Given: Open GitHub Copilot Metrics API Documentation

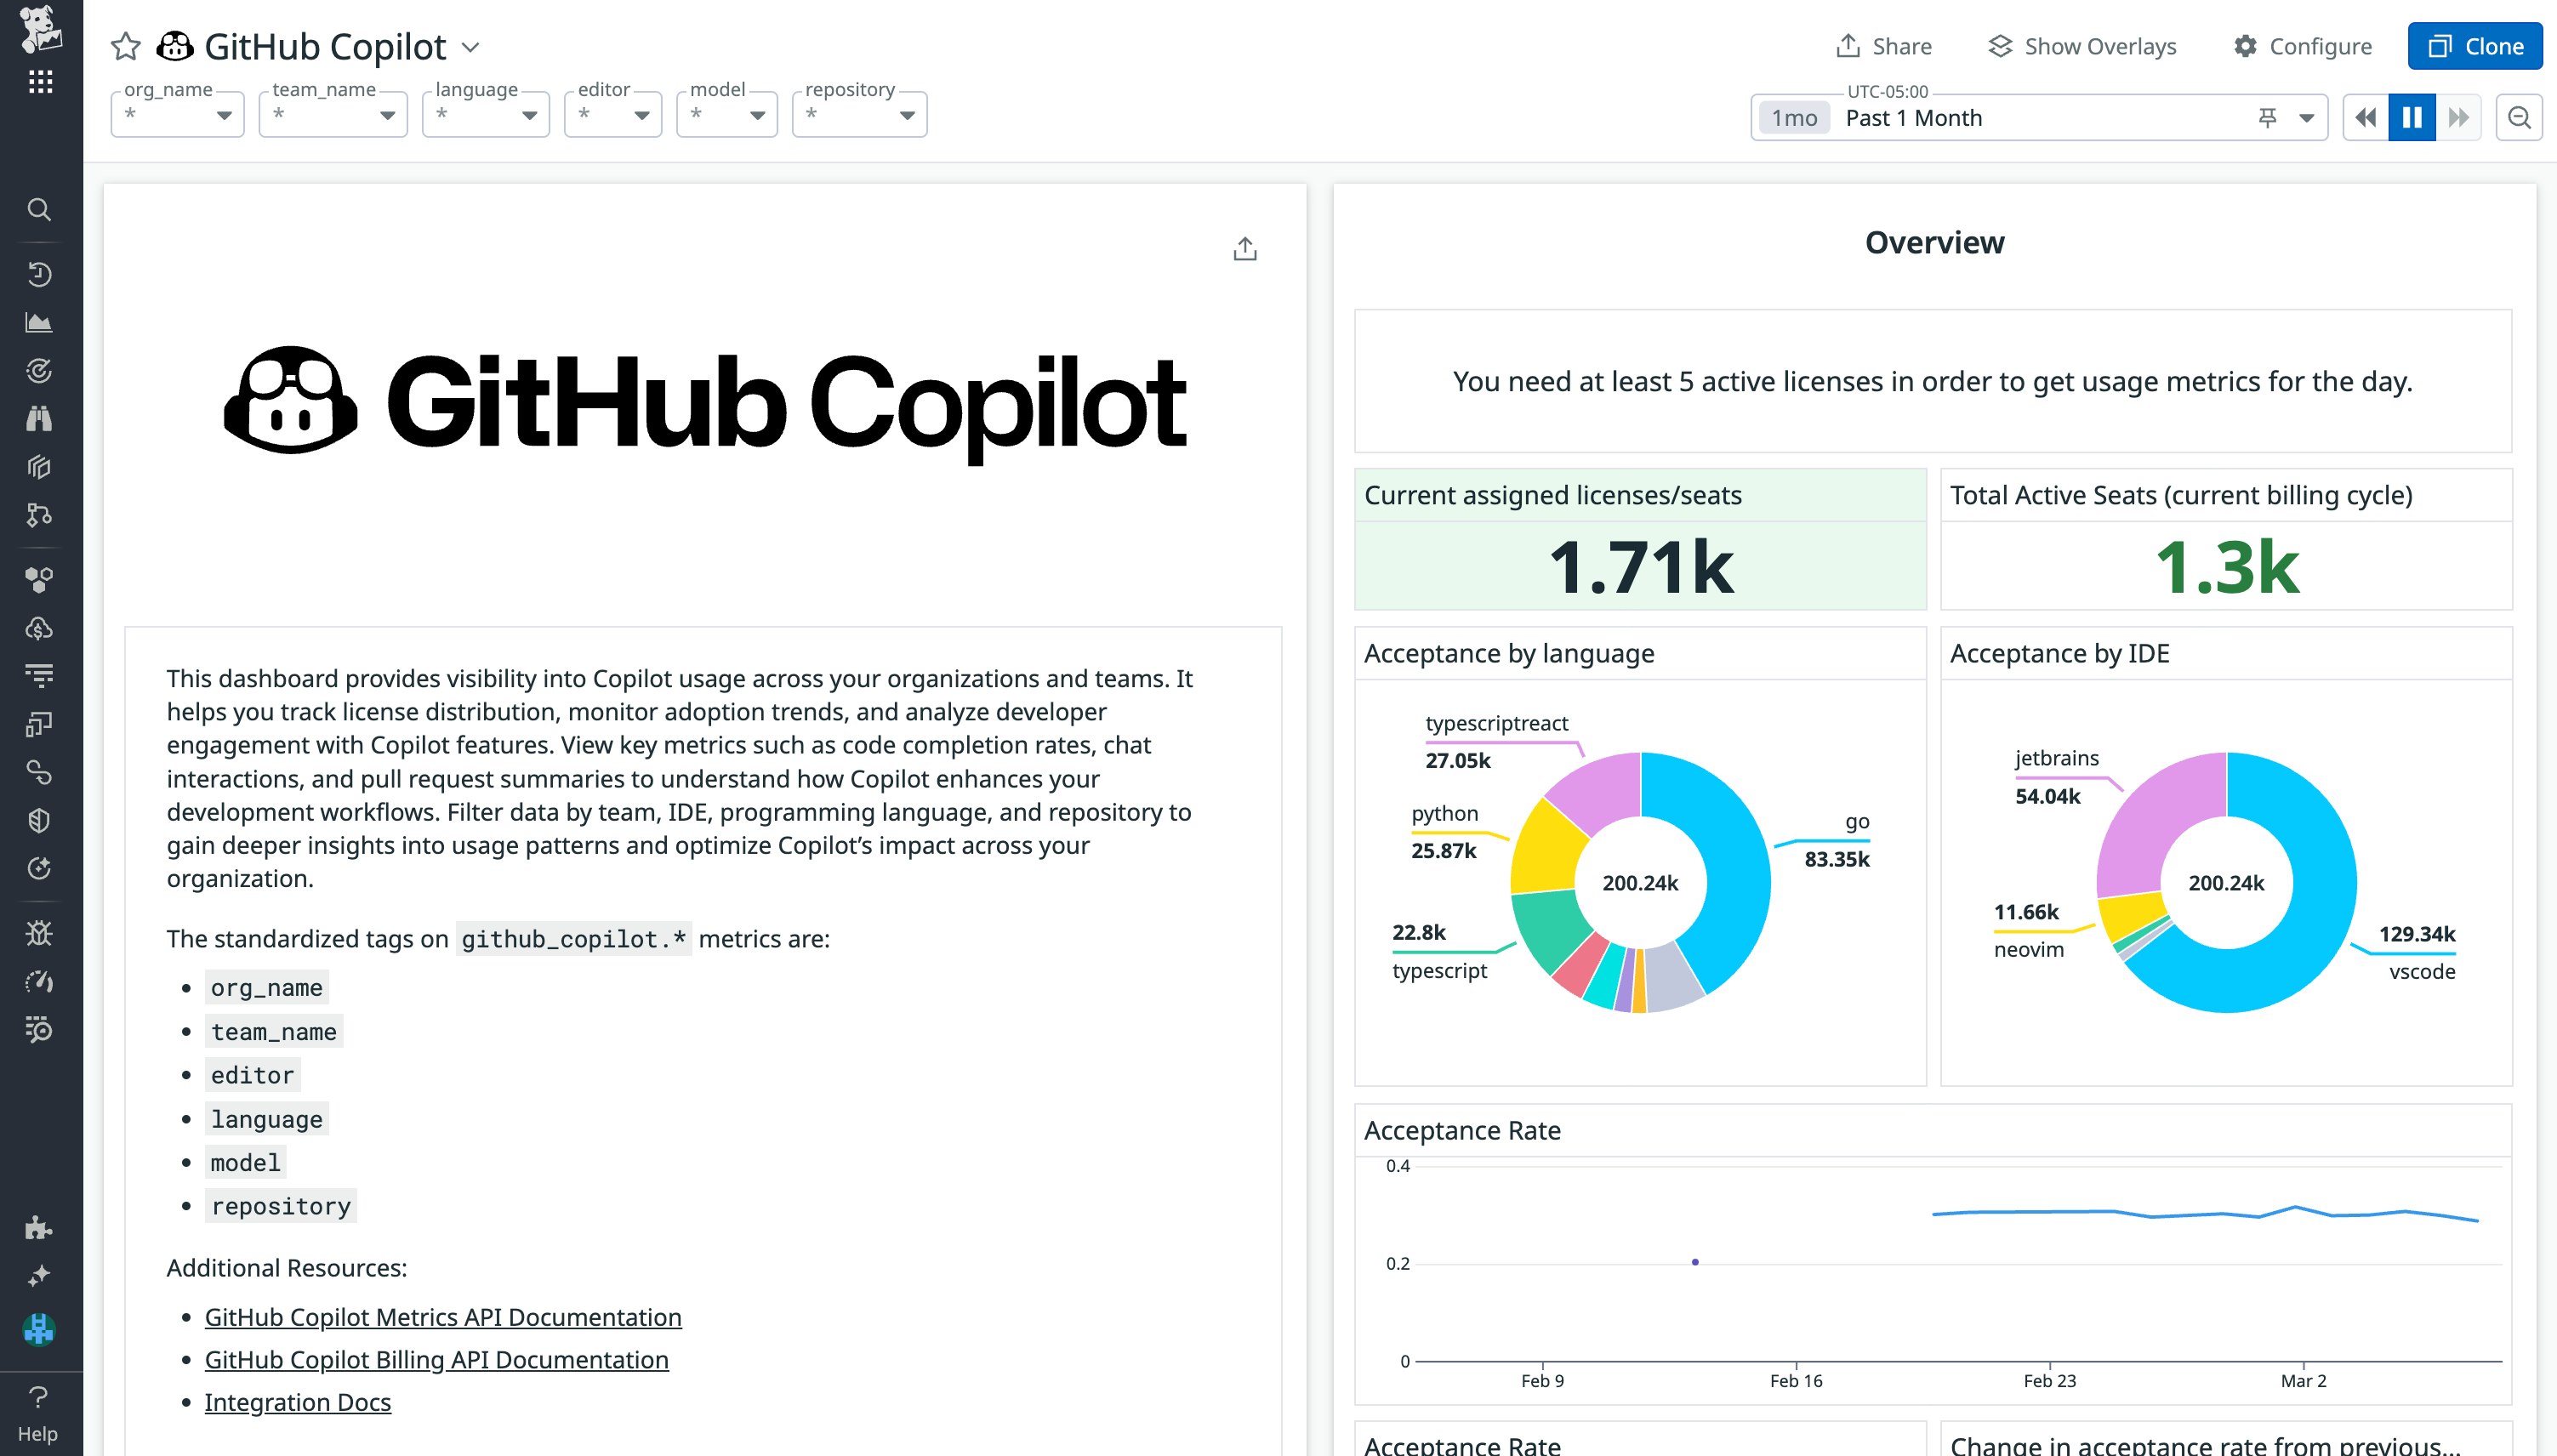Looking at the screenshot, I should point(443,1317).
